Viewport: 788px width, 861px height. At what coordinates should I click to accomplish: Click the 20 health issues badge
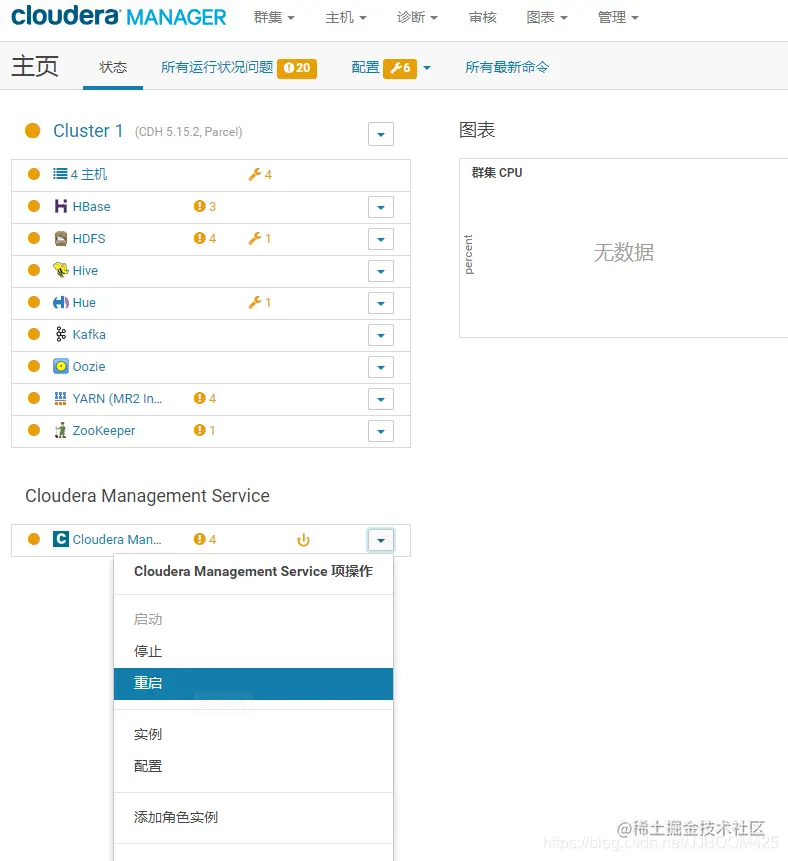click(x=297, y=68)
